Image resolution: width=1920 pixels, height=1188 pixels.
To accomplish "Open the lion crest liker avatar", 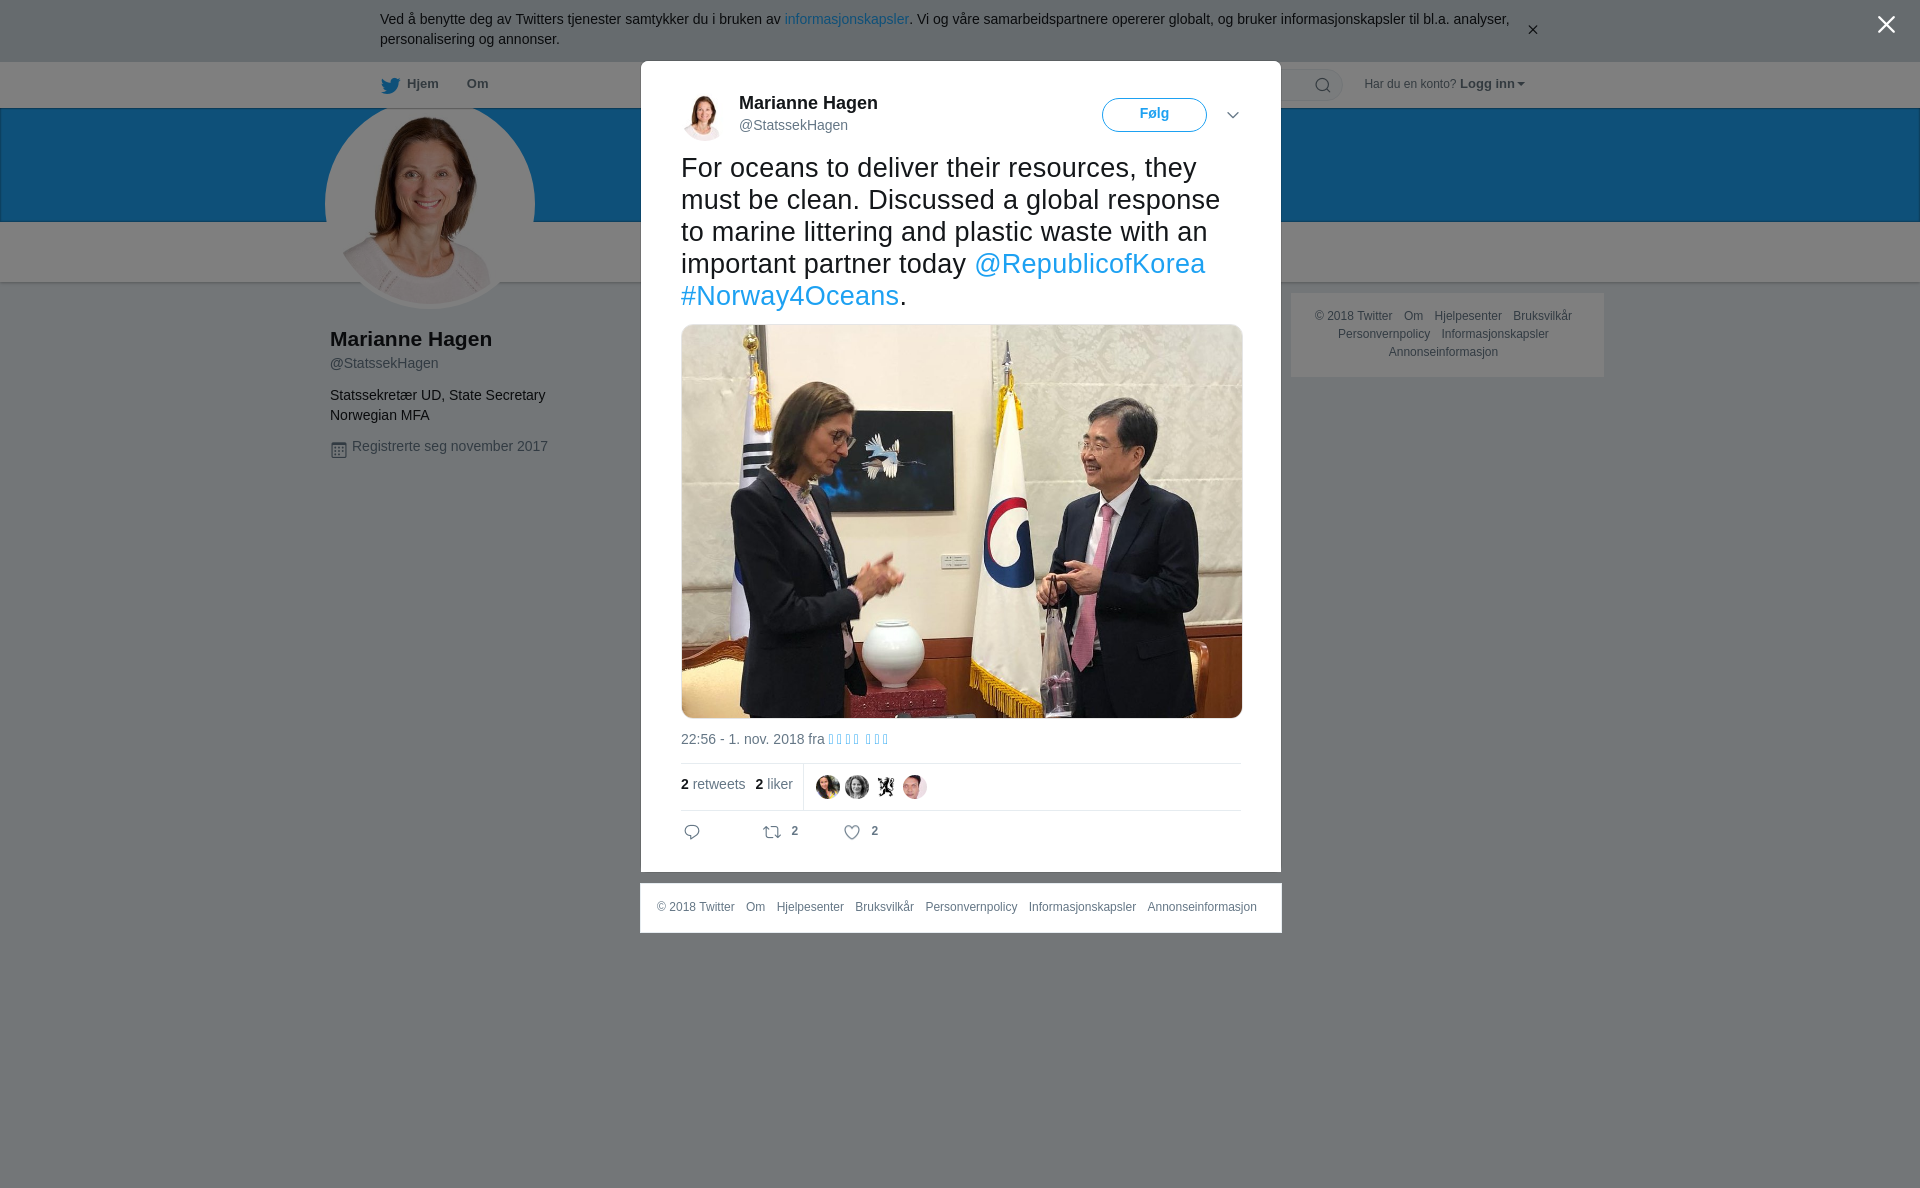I will point(886,787).
